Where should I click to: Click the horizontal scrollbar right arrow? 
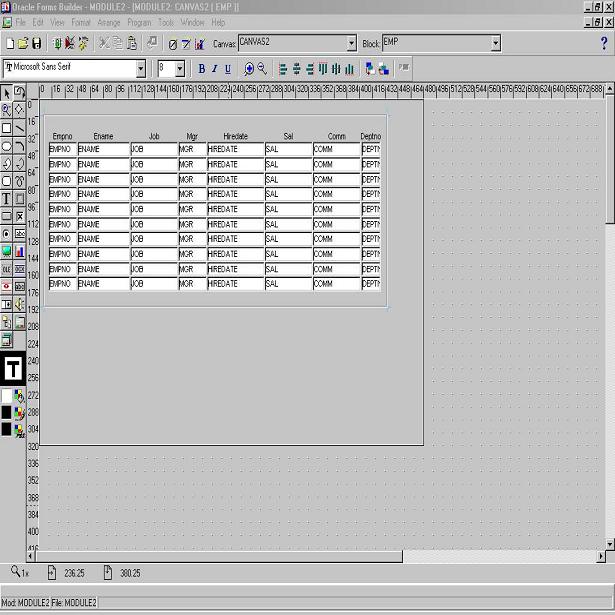[x=601, y=556]
